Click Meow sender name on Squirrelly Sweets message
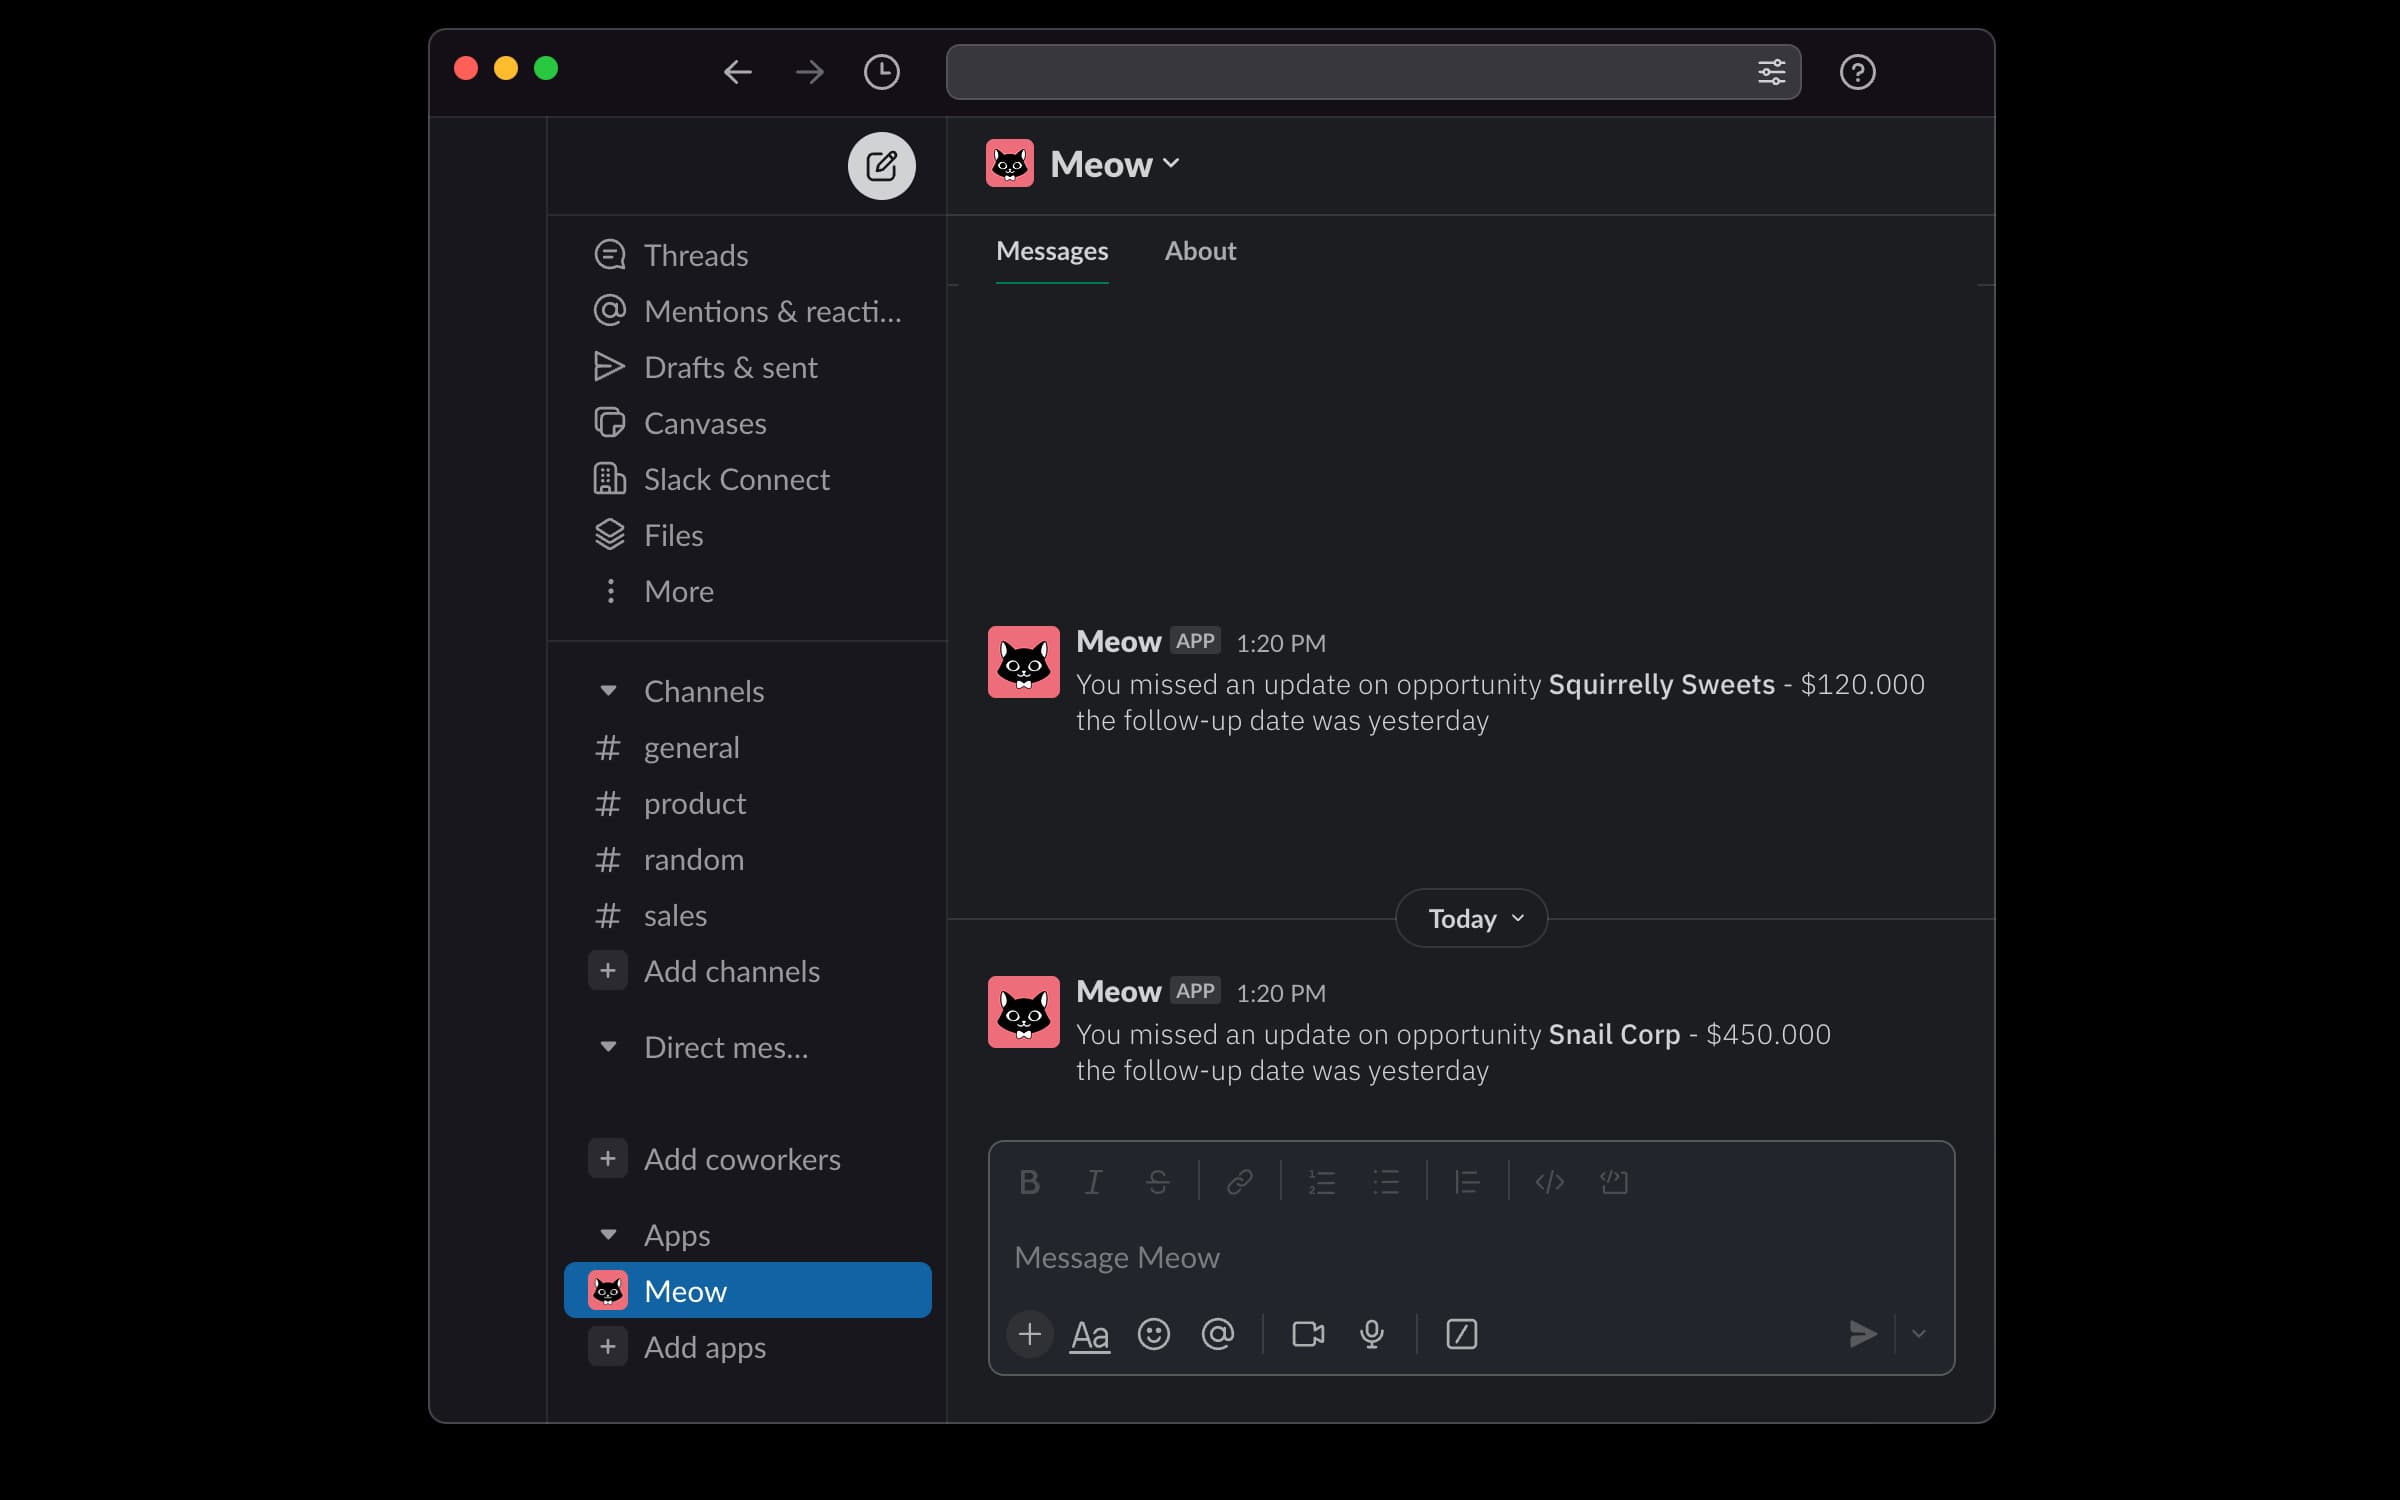The image size is (2400, 1500). click(x=1118, y=641)
